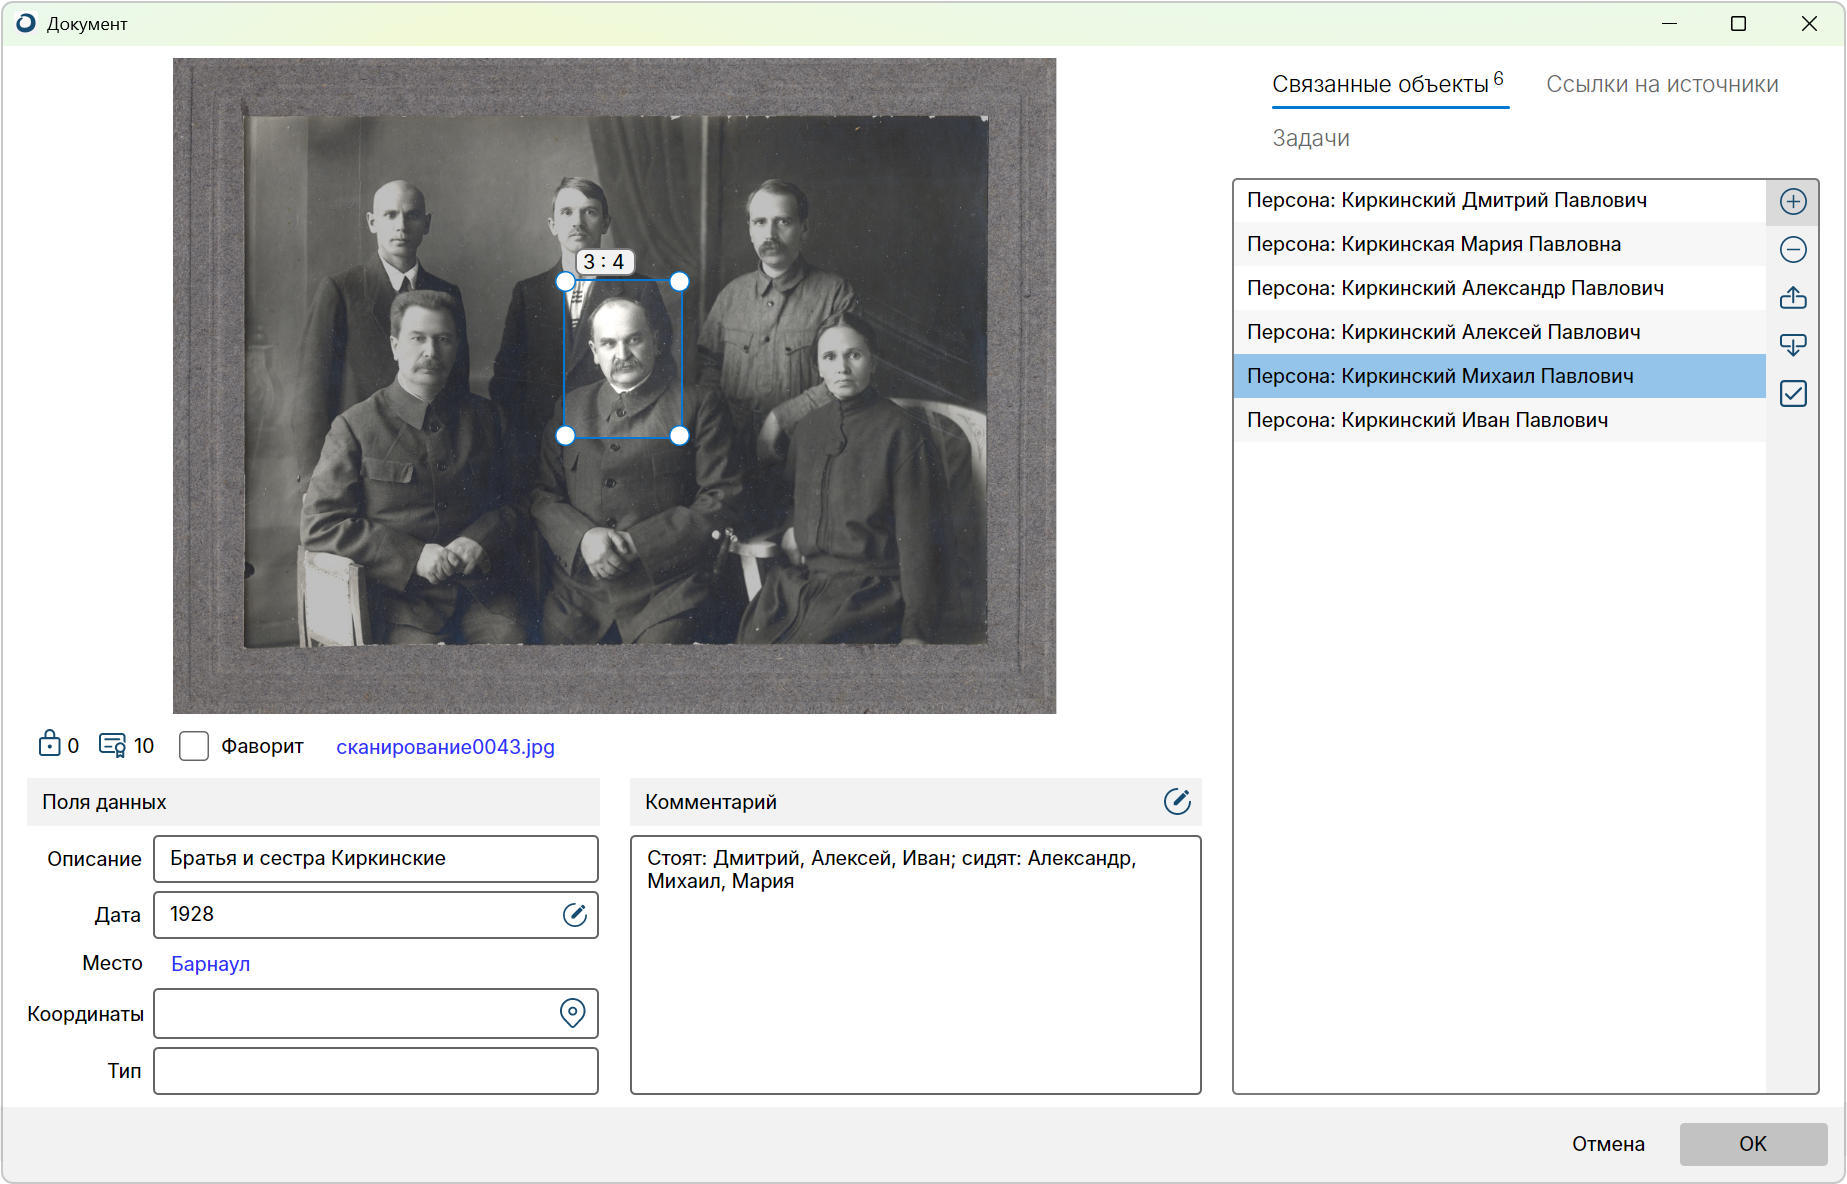Click the add linked object plus icon
The image size is (1847, 1184).
coord(1793,201)
